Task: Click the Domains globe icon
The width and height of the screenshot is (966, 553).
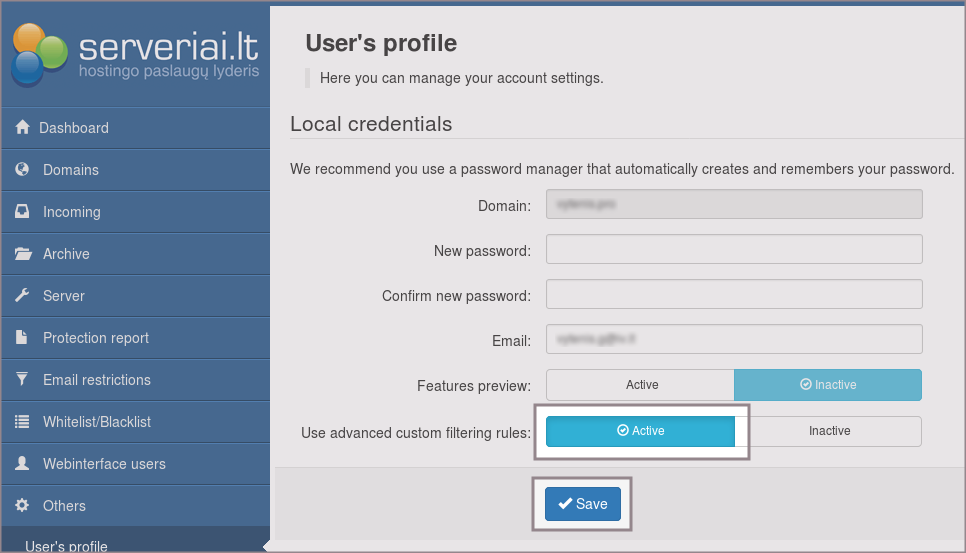Action: click(22, 170)
